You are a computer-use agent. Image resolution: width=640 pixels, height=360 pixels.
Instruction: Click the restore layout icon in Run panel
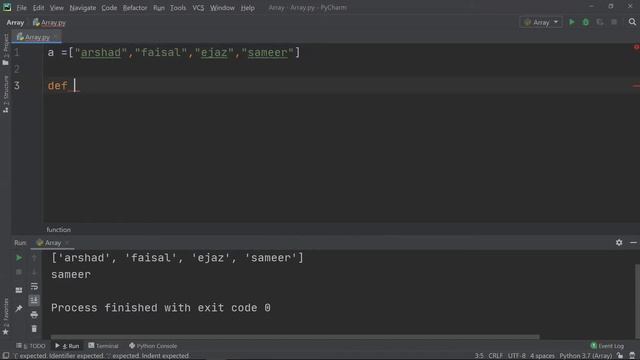tap(19, 290)
